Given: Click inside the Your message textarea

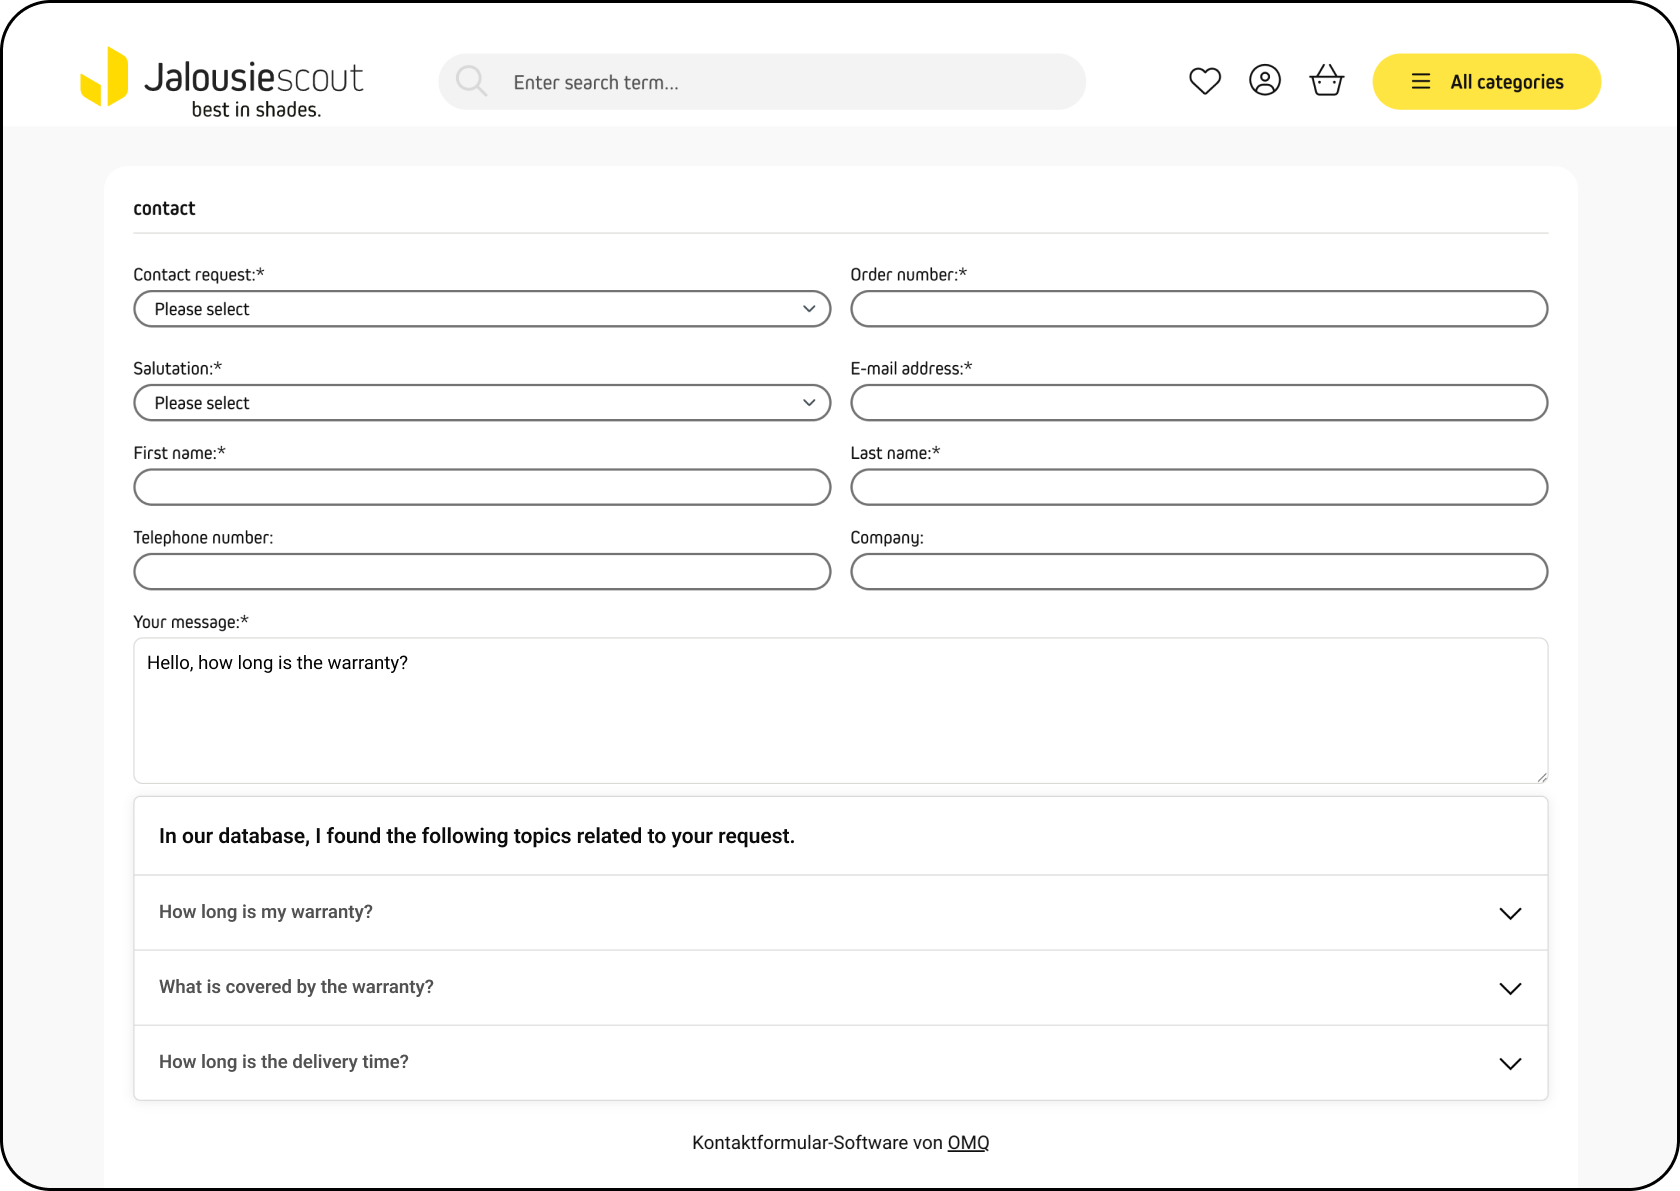Looking at the screenshot, I should [840, 720].
